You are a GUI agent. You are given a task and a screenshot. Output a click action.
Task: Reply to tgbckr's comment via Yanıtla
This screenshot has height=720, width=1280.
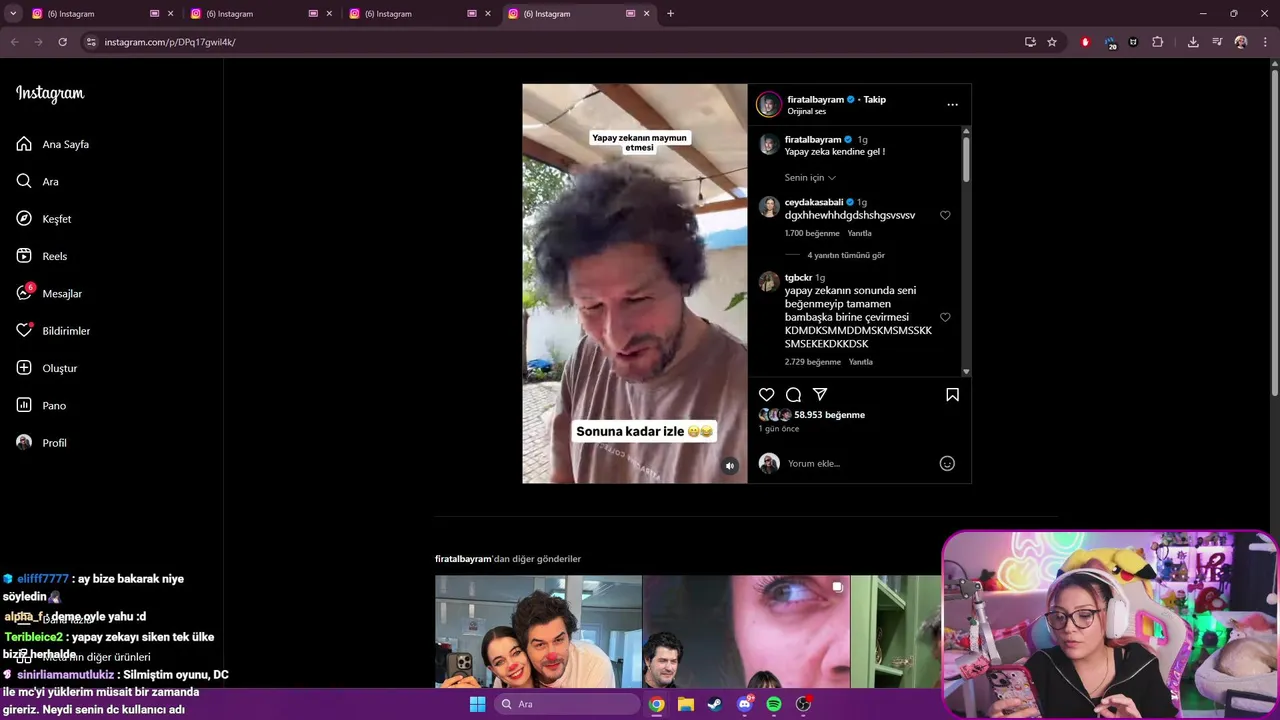coord(861,362)
